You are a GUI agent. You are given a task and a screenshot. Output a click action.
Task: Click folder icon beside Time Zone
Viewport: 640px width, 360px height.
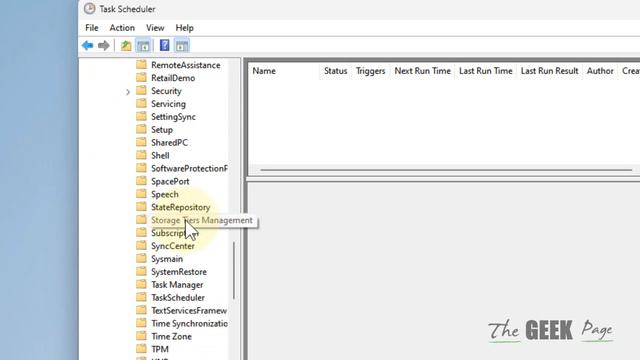pos(141,336)
